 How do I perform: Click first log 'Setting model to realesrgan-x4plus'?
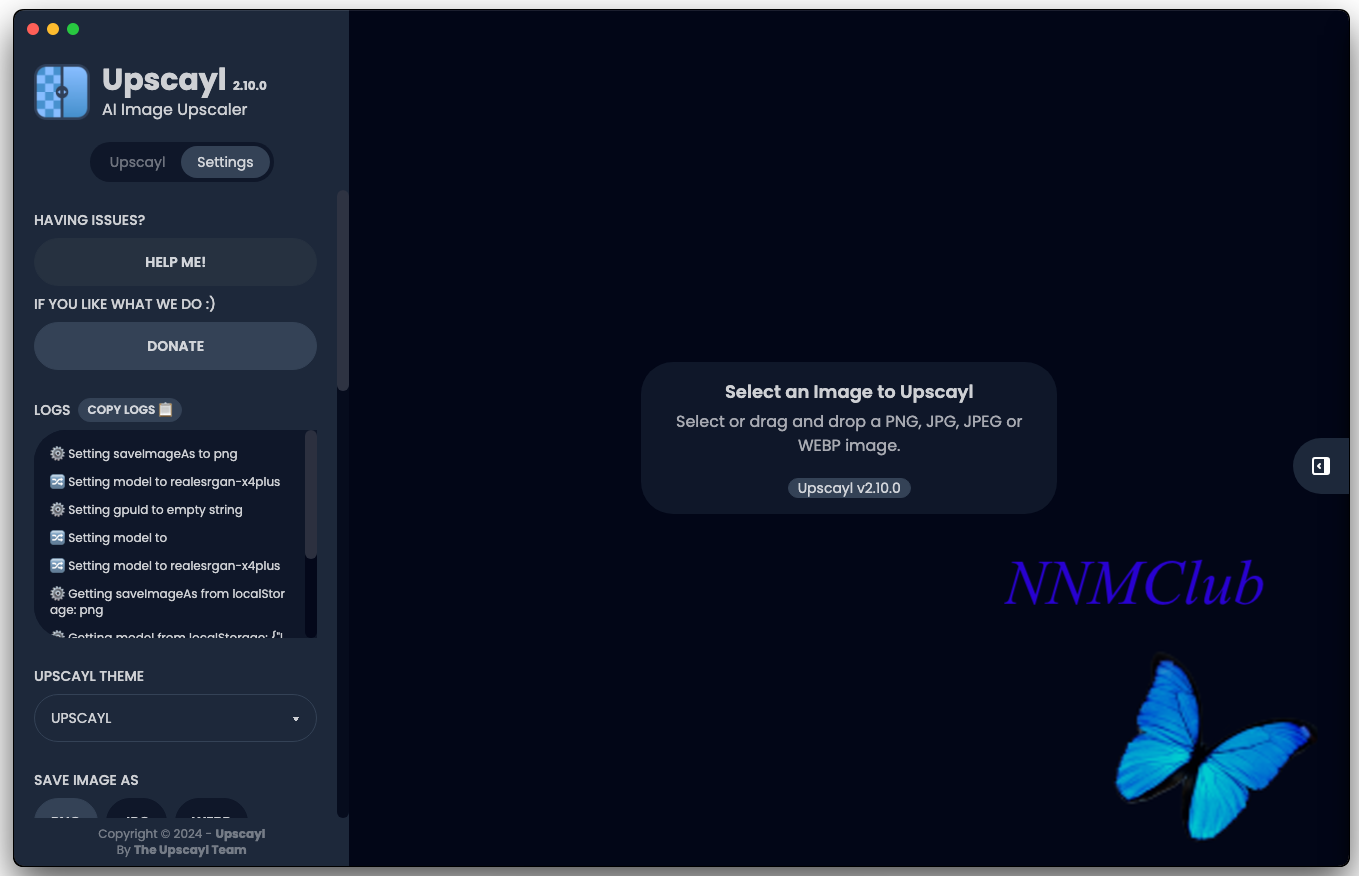point(165,481)
